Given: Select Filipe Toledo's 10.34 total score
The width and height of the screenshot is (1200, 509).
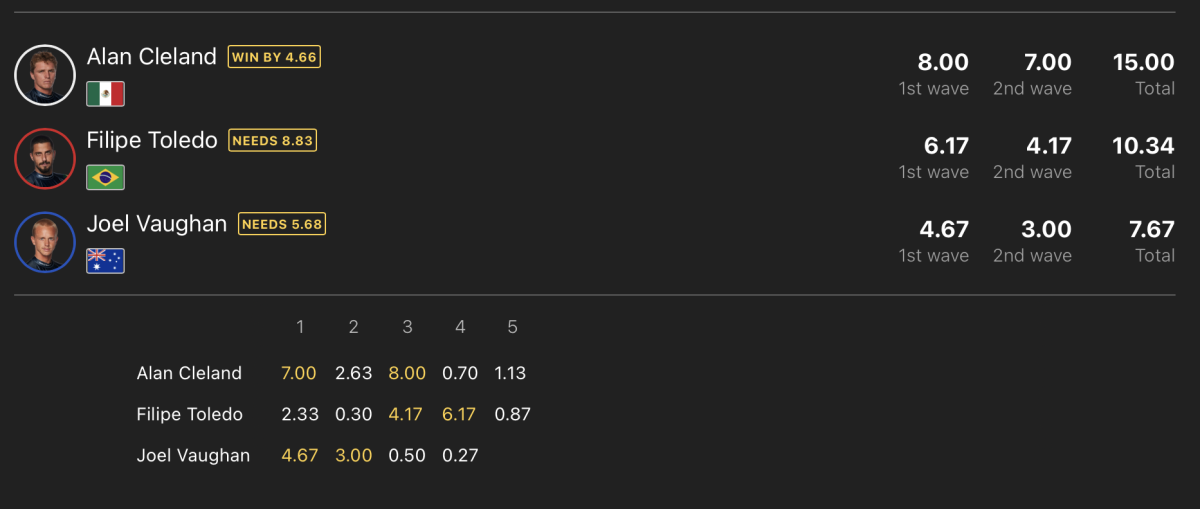Looking at the screenshot, I should coord(1144,146).
